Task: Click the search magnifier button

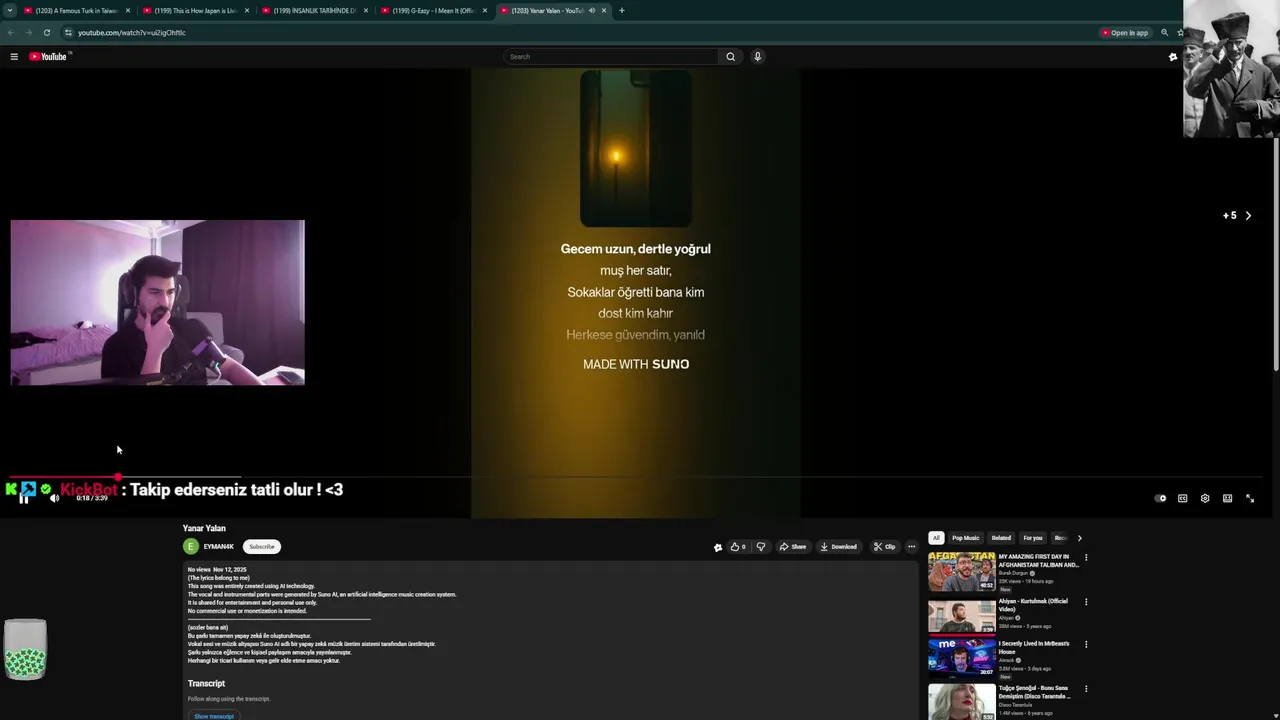Action: 730,57
